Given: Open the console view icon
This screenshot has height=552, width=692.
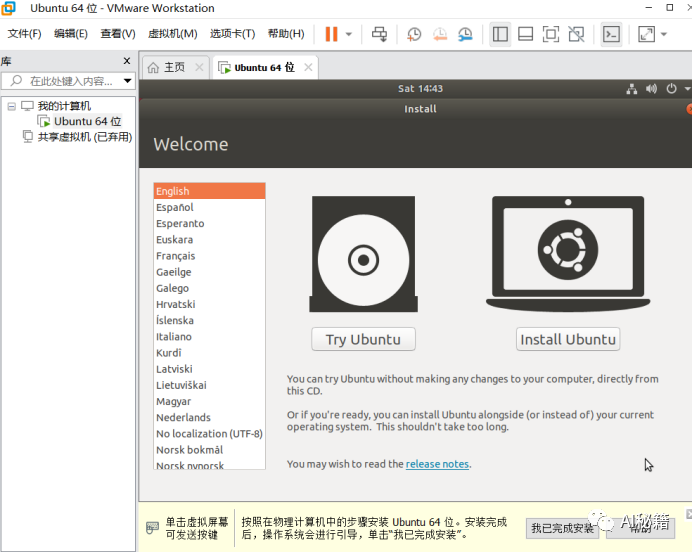Looking at the screenshot, I should pos(611,34).
